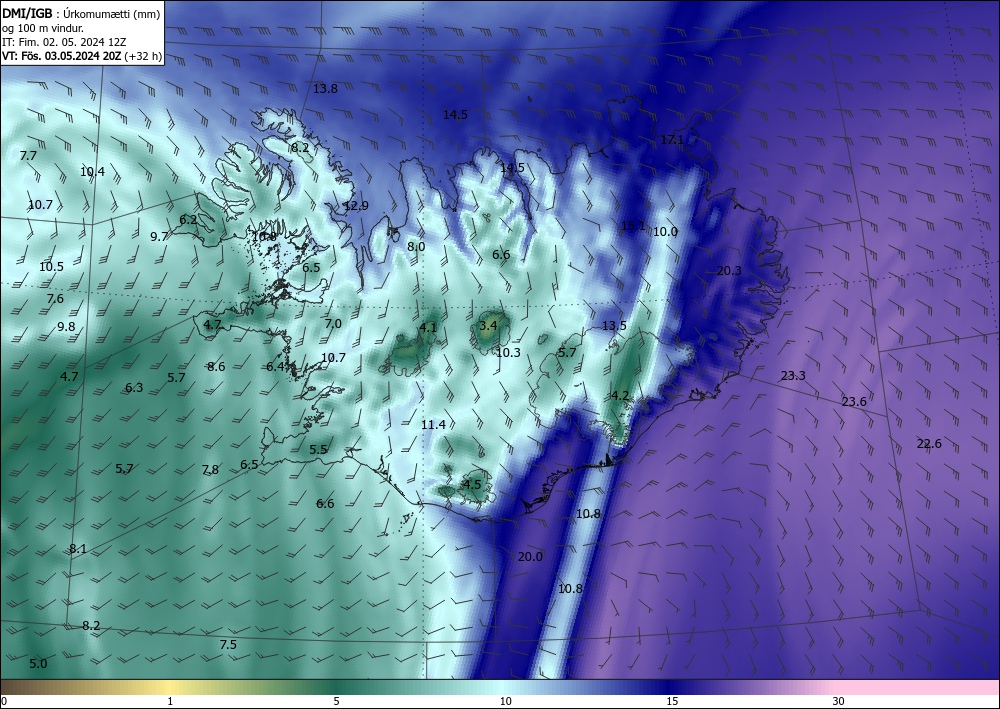This screenshot has height=709, width=1000.
Task: Click the '30' tick on the color scale
Action: pyautogui.click(x=839, y=702)
